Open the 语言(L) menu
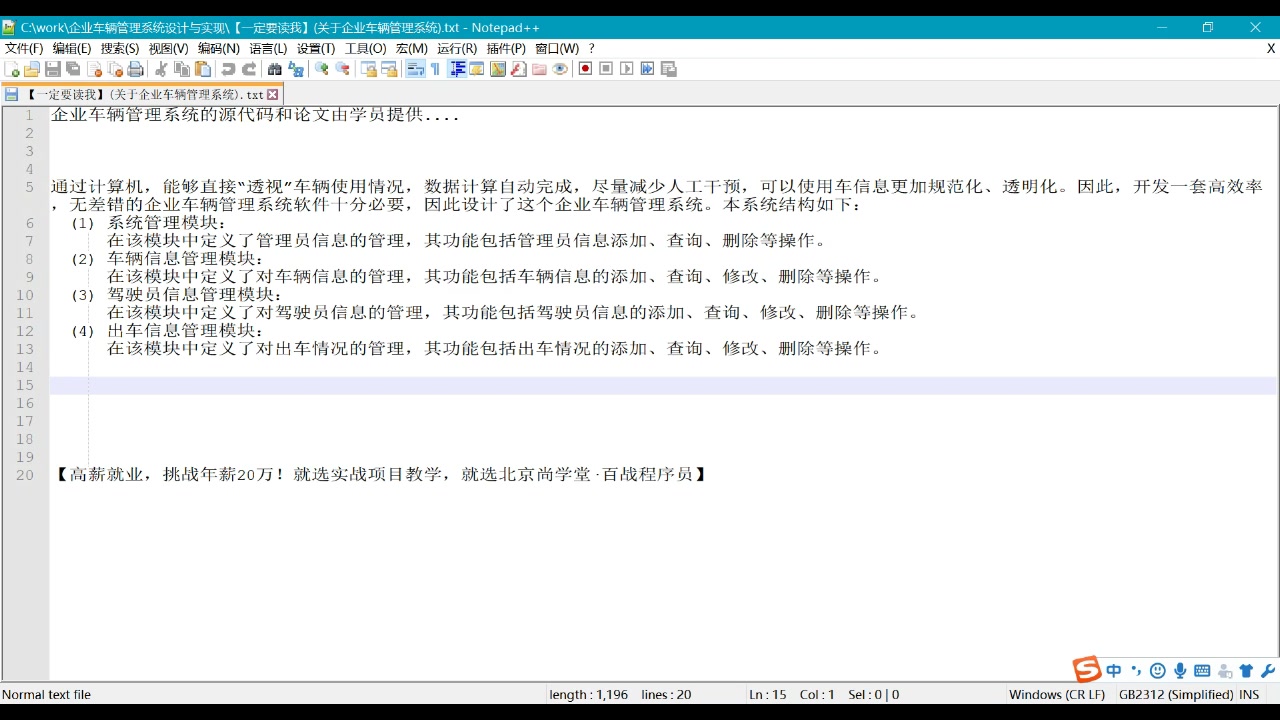This screenshot has width=1280, height=720. coord(268,48)
